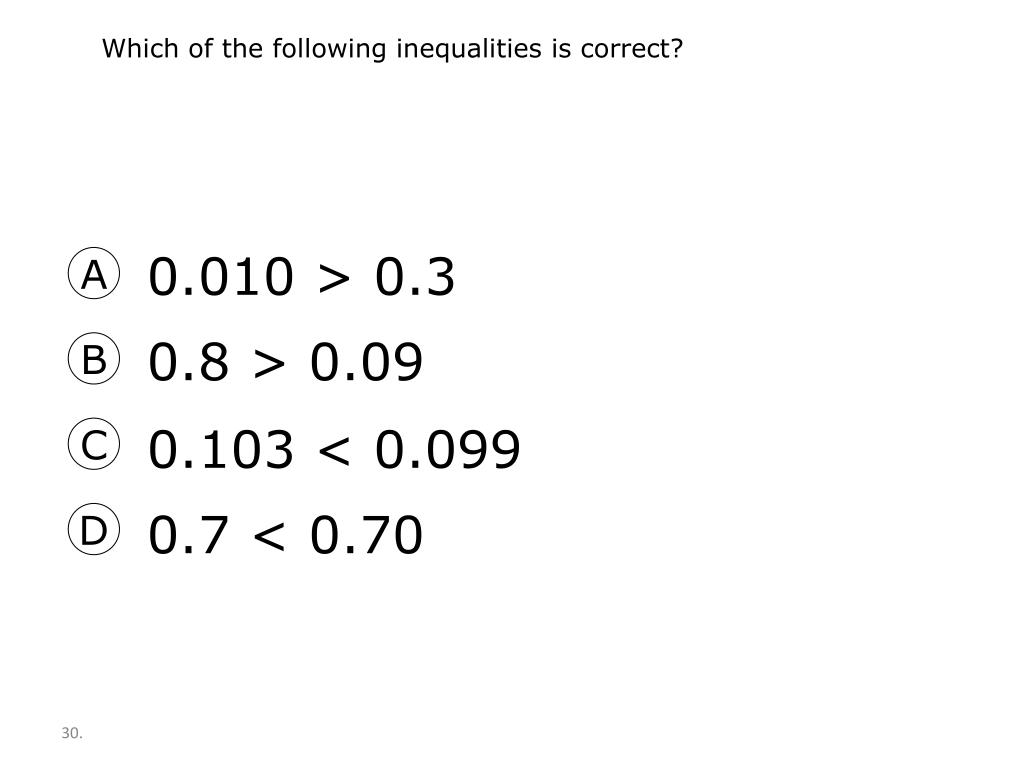Image resolution: width=1024 pixels, height=768 pixels.
Task: Click the number 0.09 in option B
Action: [366, 362]
